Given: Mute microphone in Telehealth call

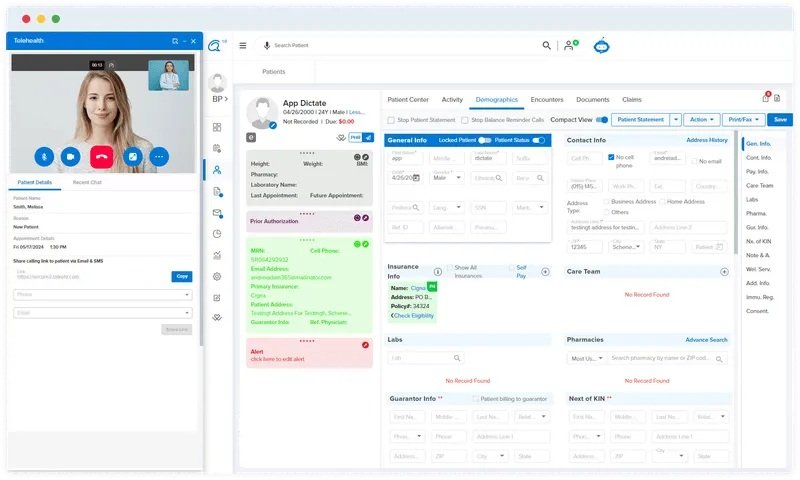Looking at the screenshot, I should (44, 157).
